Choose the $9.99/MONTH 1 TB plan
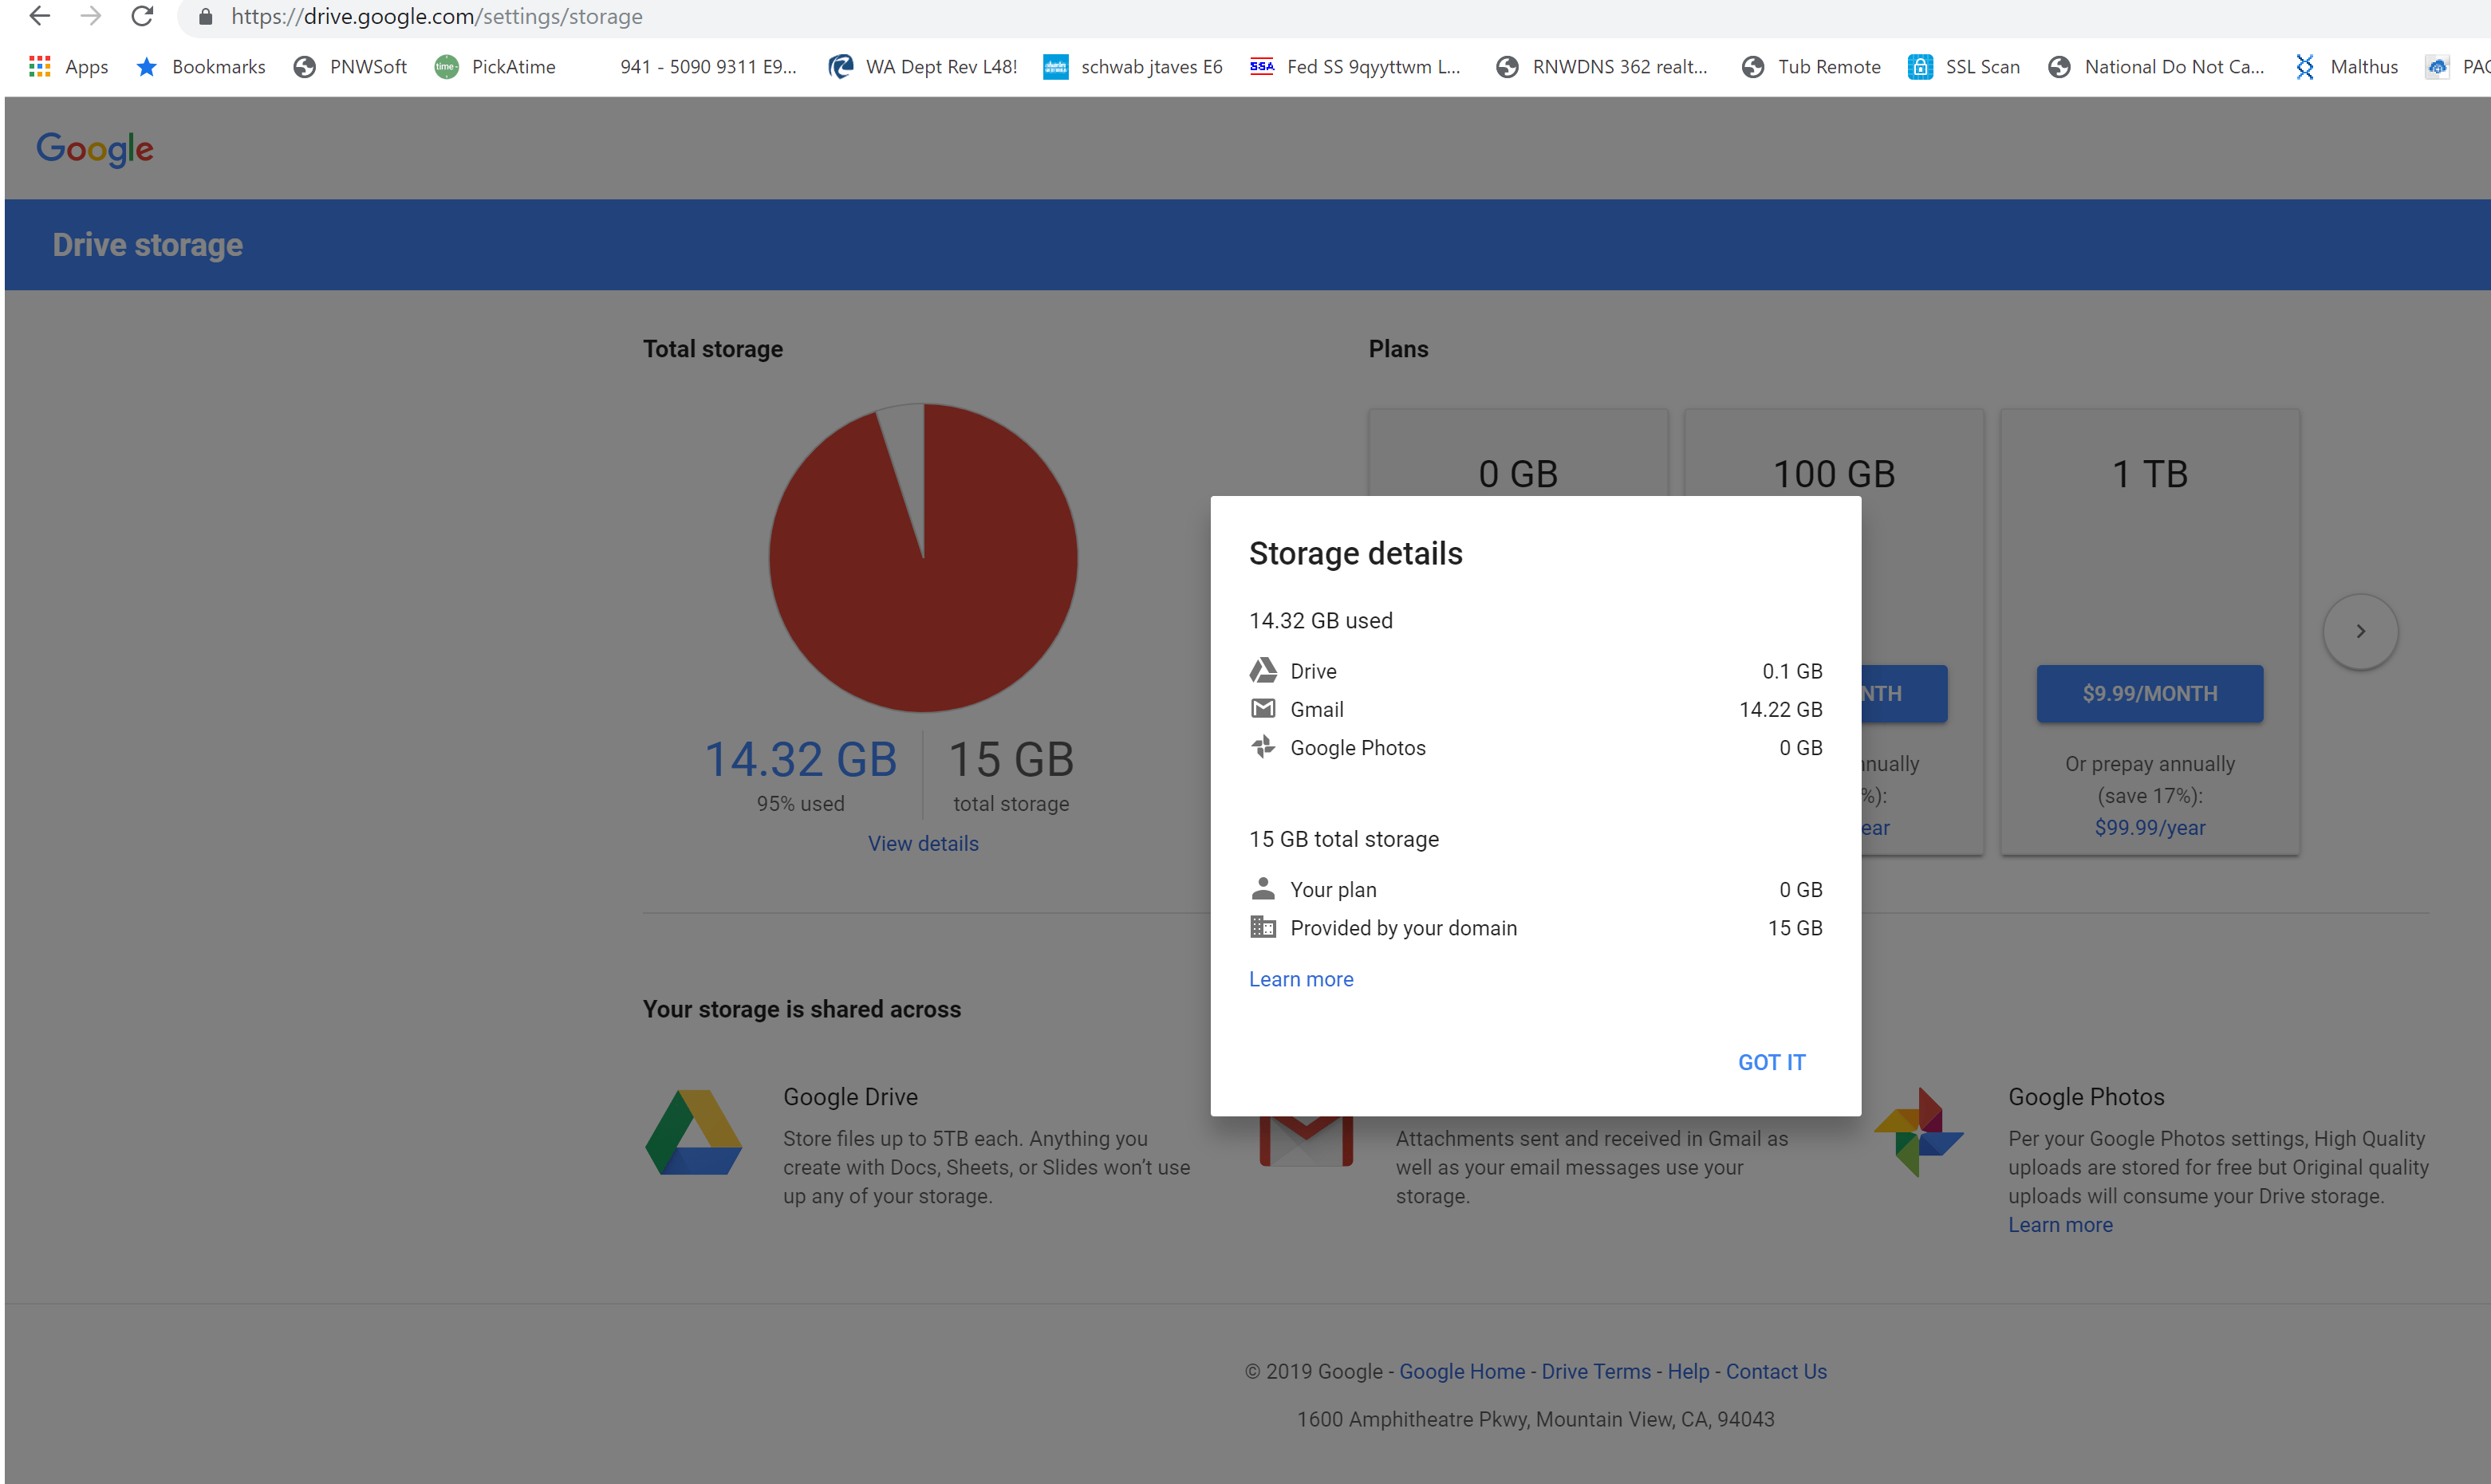Viewport: 2491px width, 1484px height. pyautogui.click(x=2150, y=693)
